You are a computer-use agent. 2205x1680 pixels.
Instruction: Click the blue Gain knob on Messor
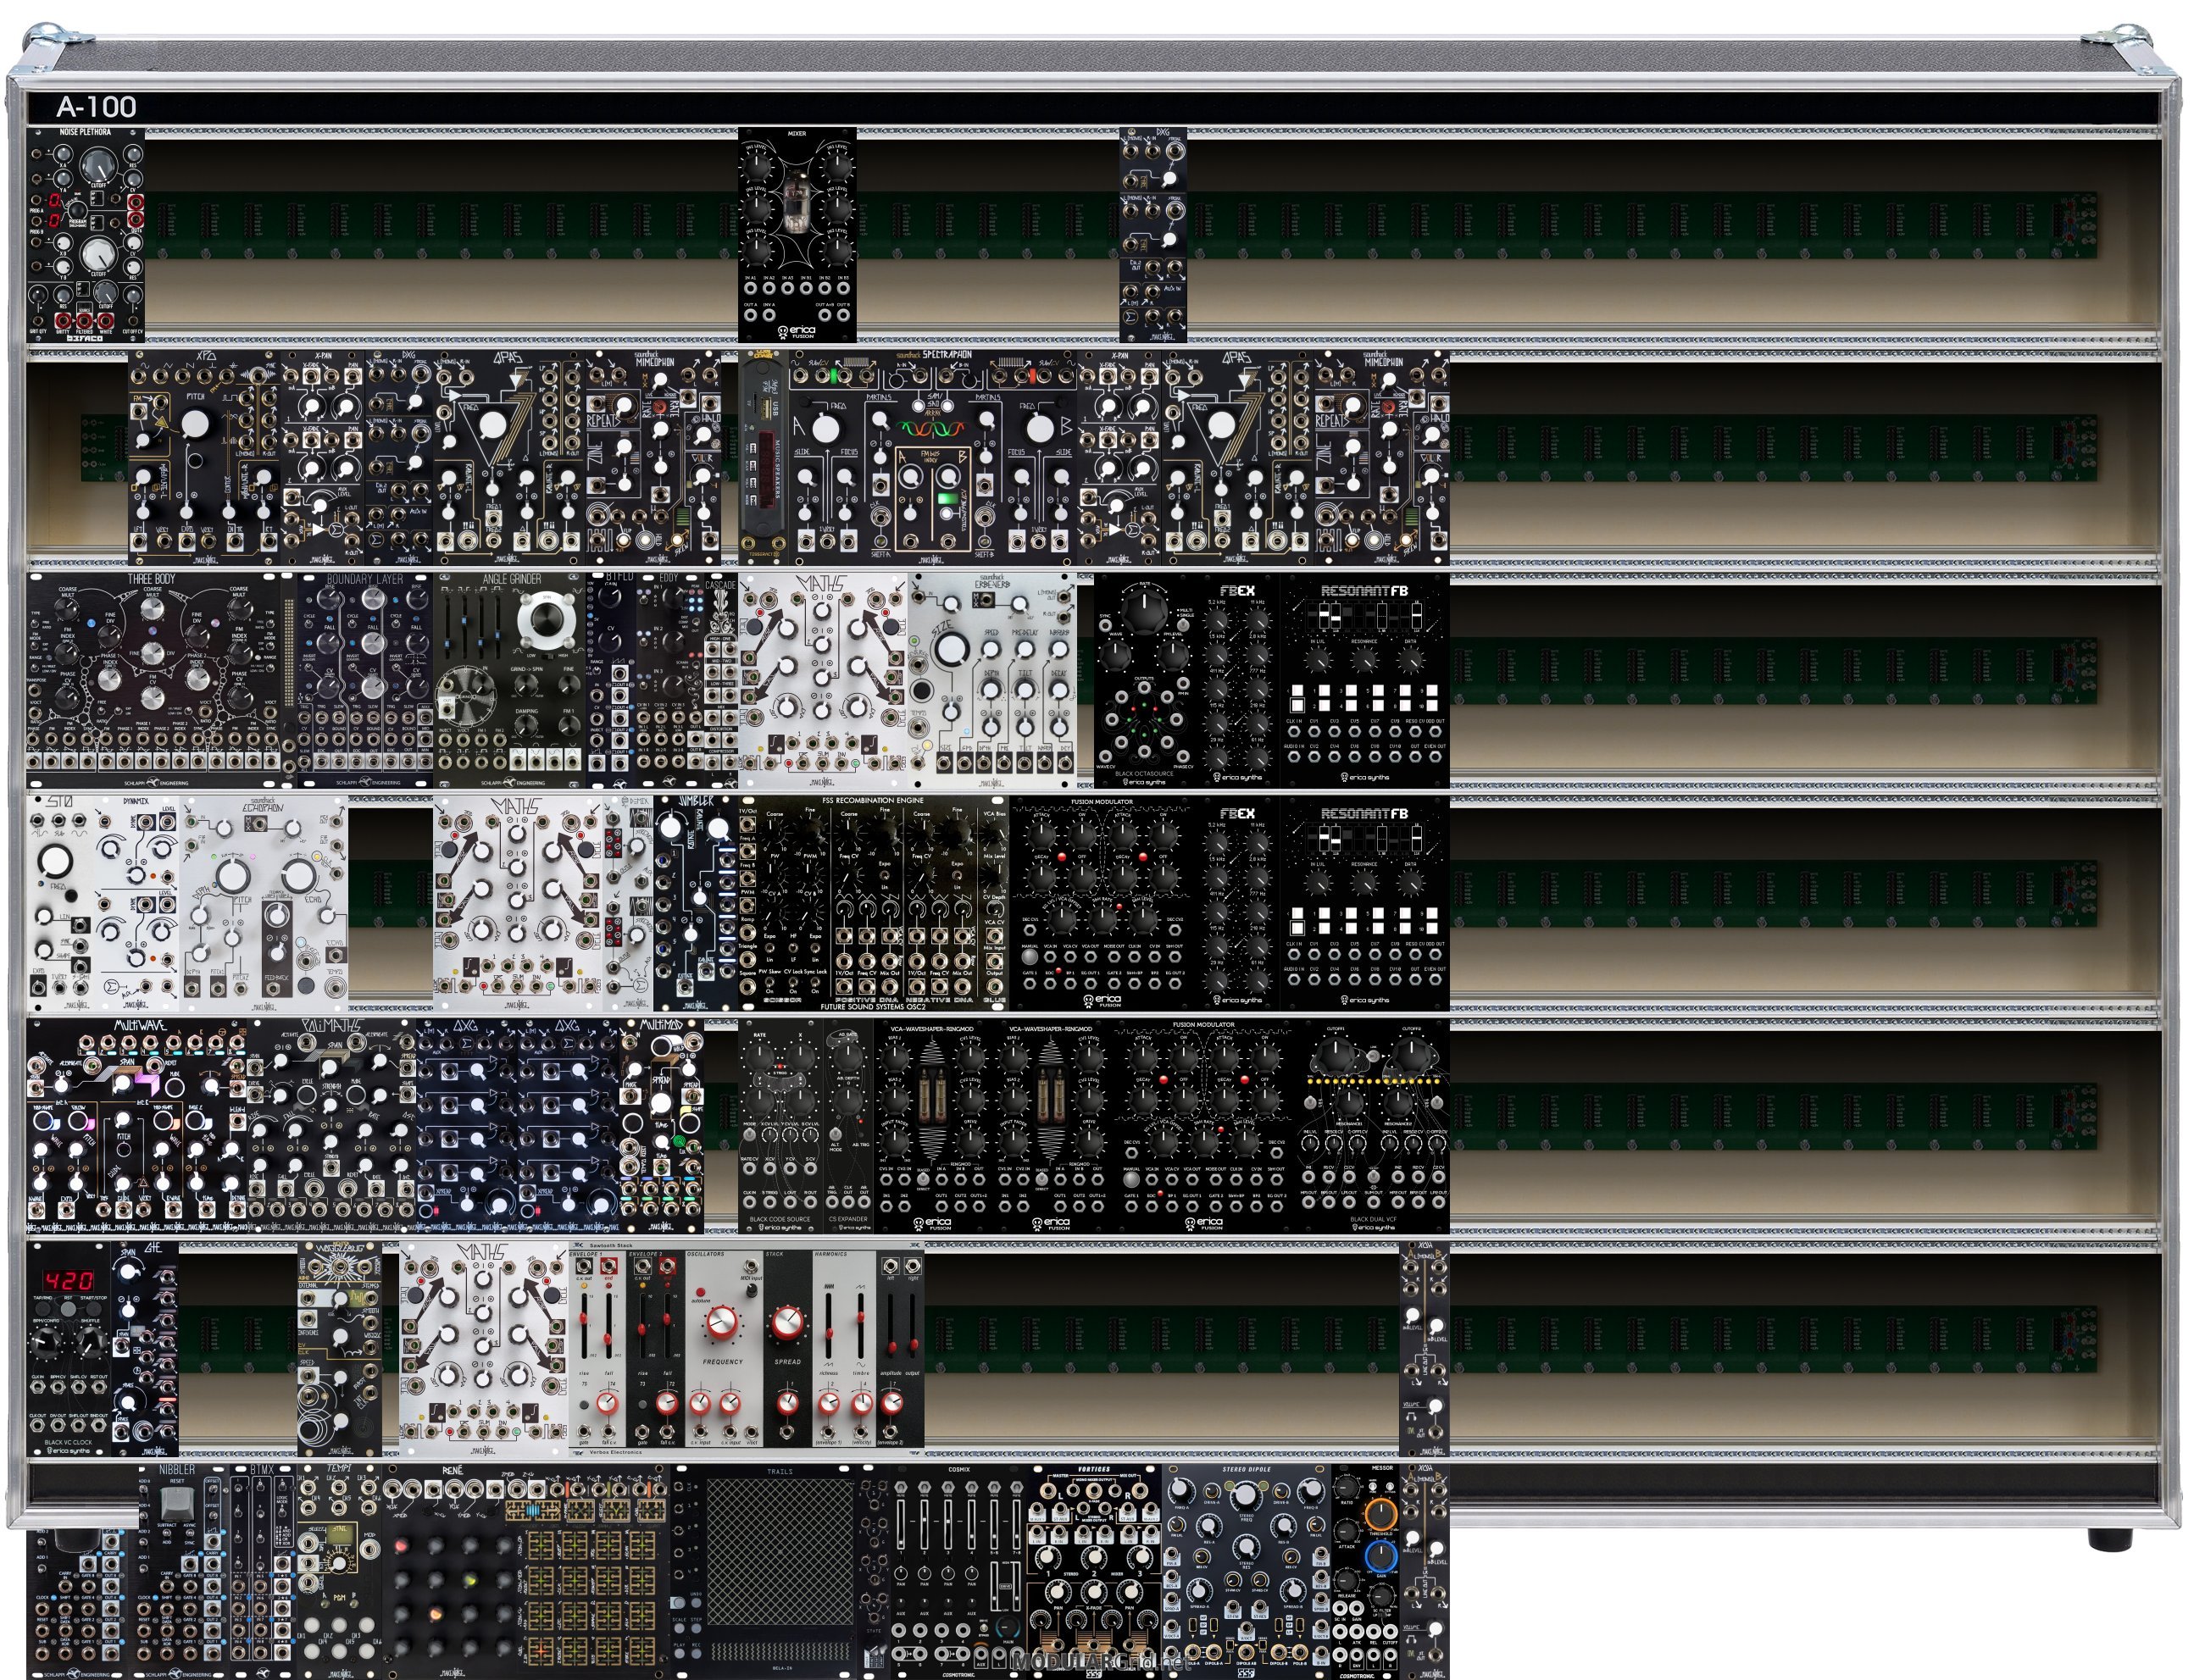pos(1381,1558)
